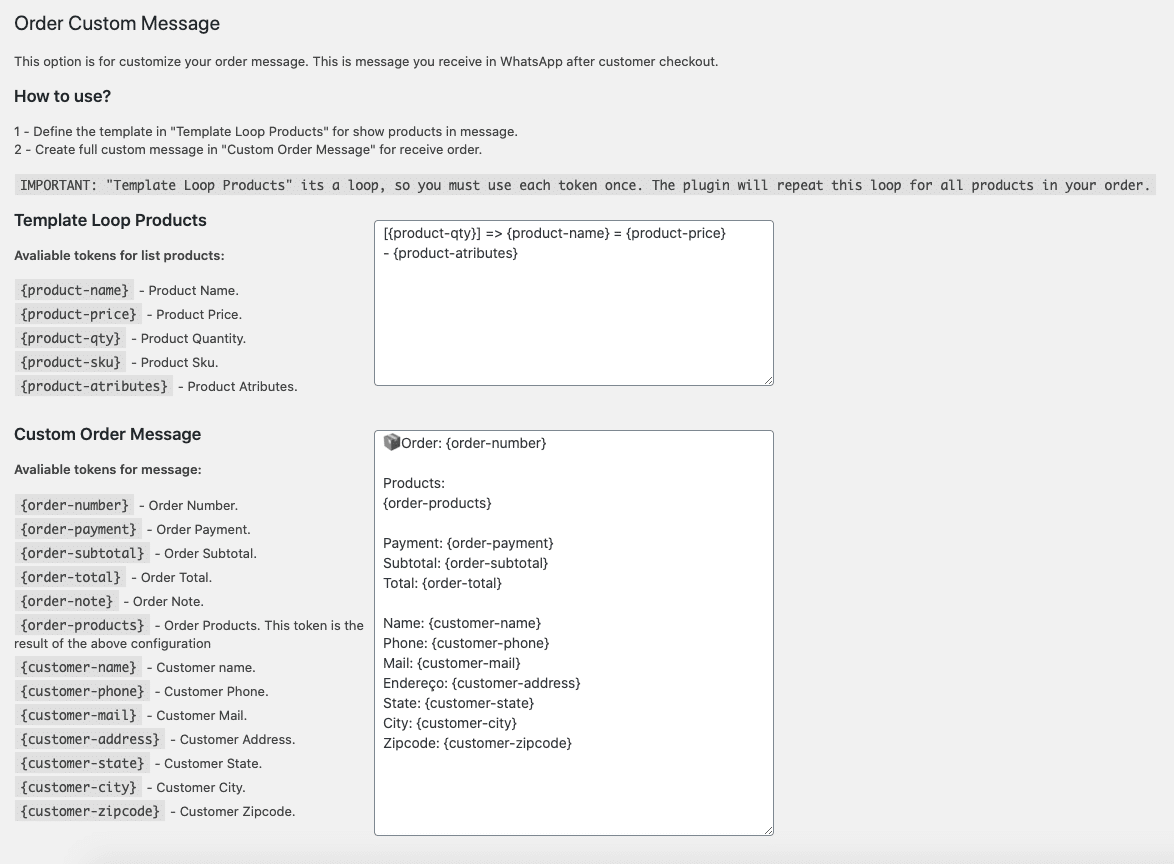This screenshot has width=1174, height=864.
Task: Select the {product-sku} token code
Action: click(70, 362)
